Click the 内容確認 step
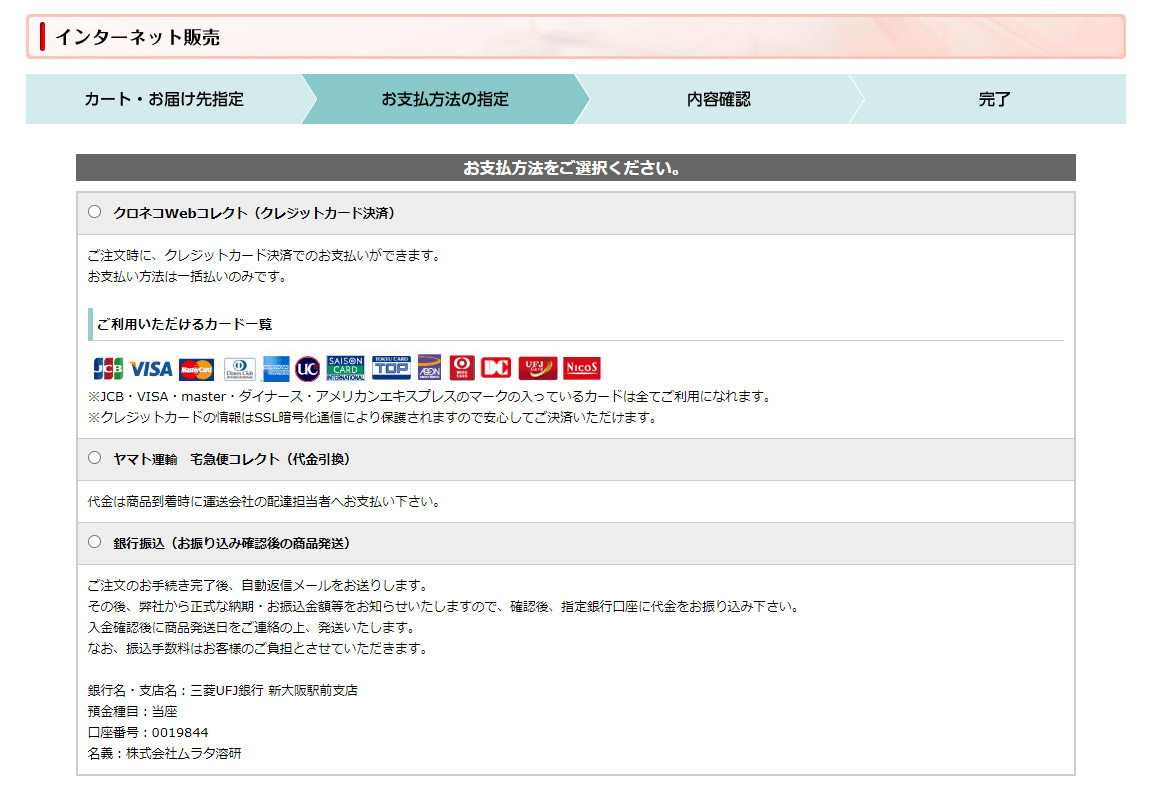The image size is (1150, 797). (719, 99)
